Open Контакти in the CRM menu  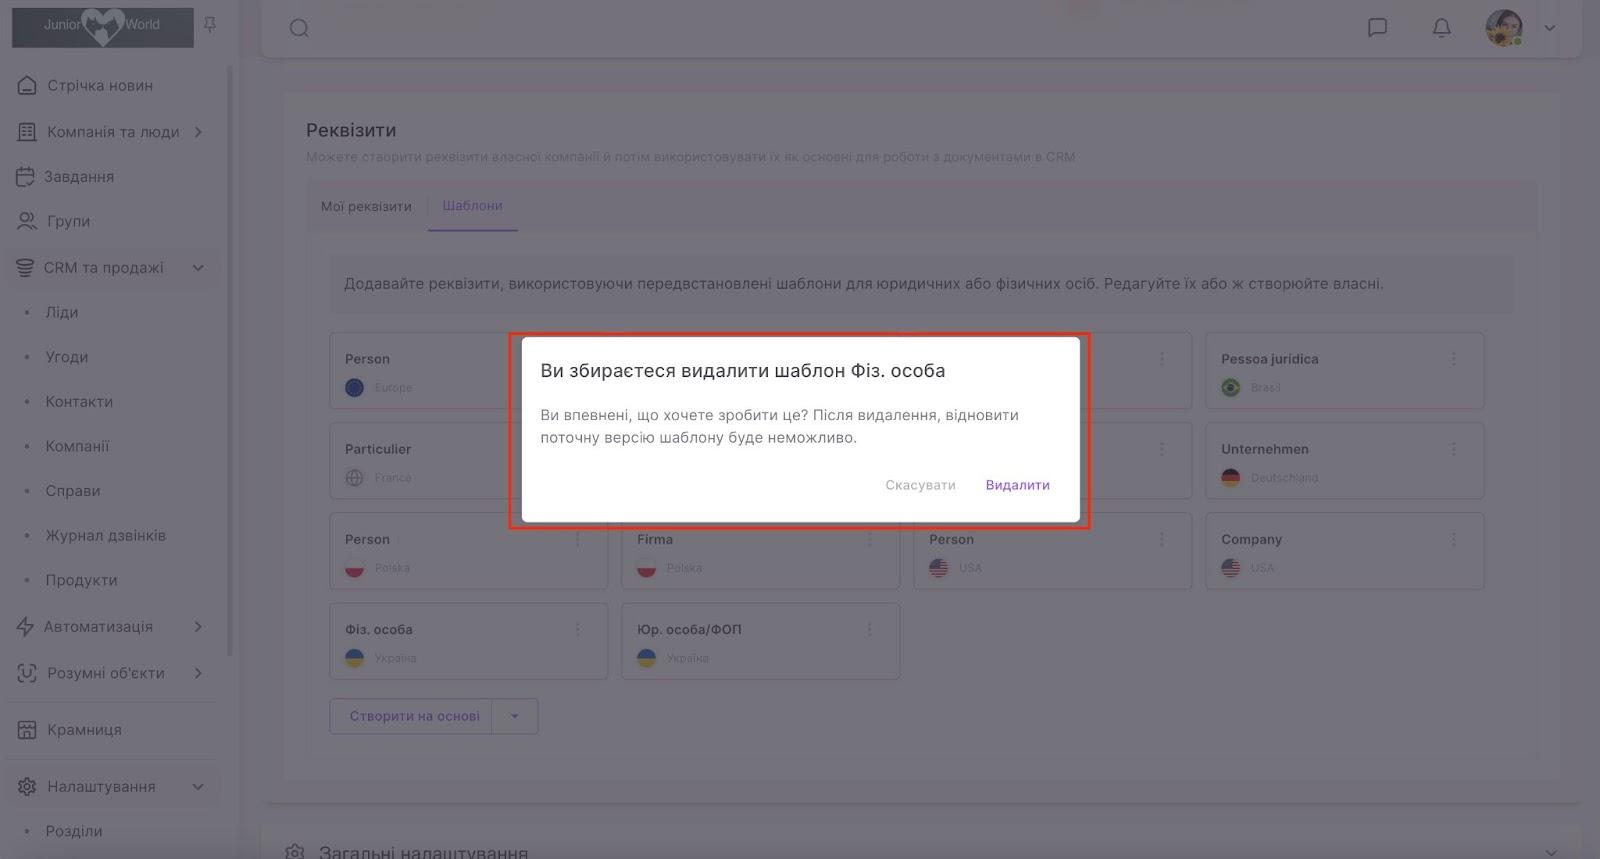(79, 402)
